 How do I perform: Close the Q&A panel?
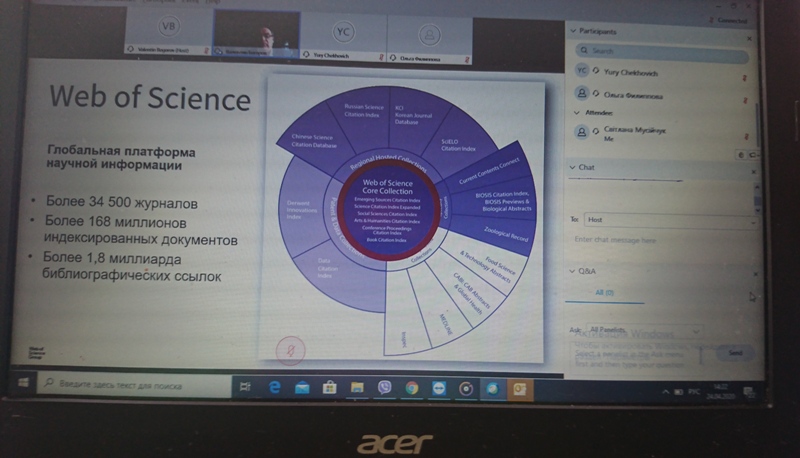pyautogui.click(x=756, y=275)
